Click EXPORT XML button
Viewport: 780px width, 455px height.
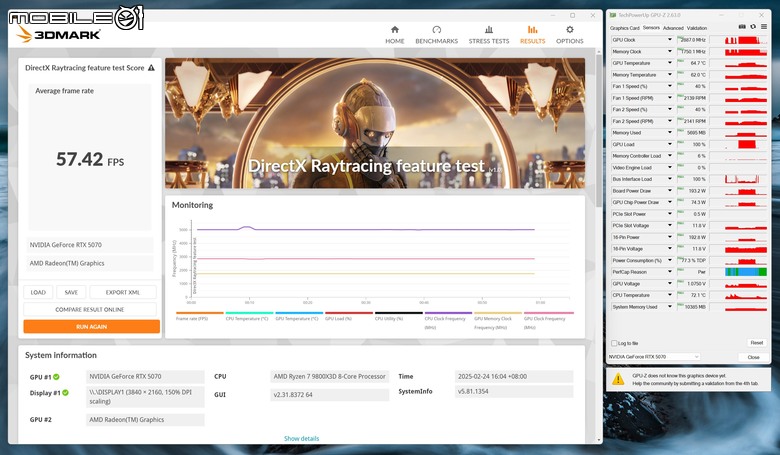[123, 292]
